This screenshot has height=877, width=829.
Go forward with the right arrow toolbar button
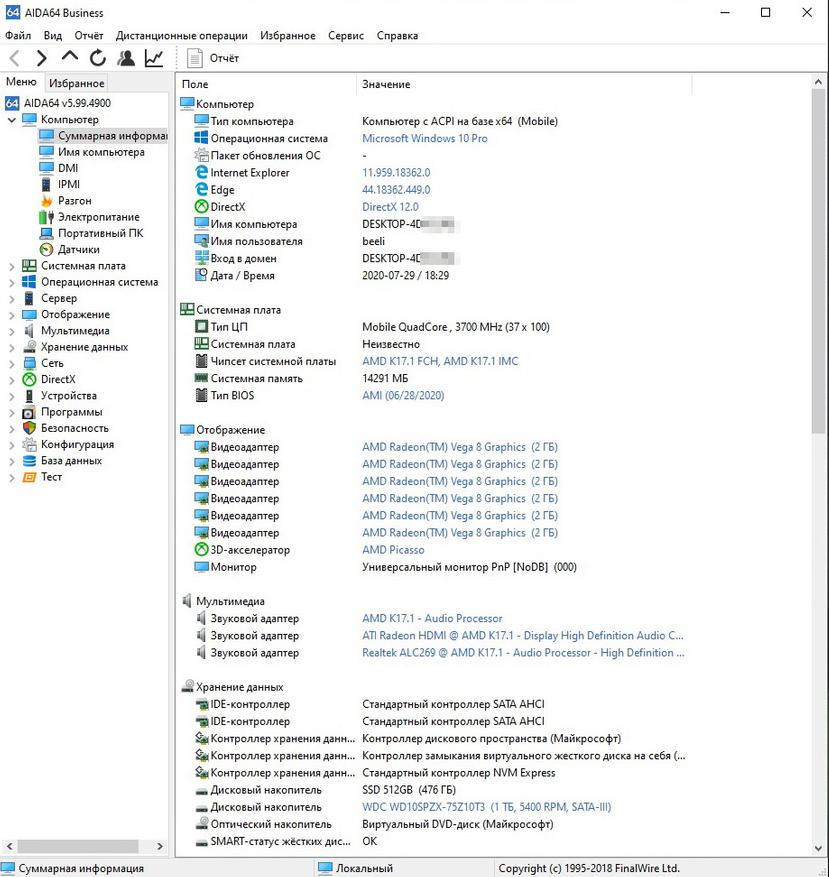tap(41, 58)
